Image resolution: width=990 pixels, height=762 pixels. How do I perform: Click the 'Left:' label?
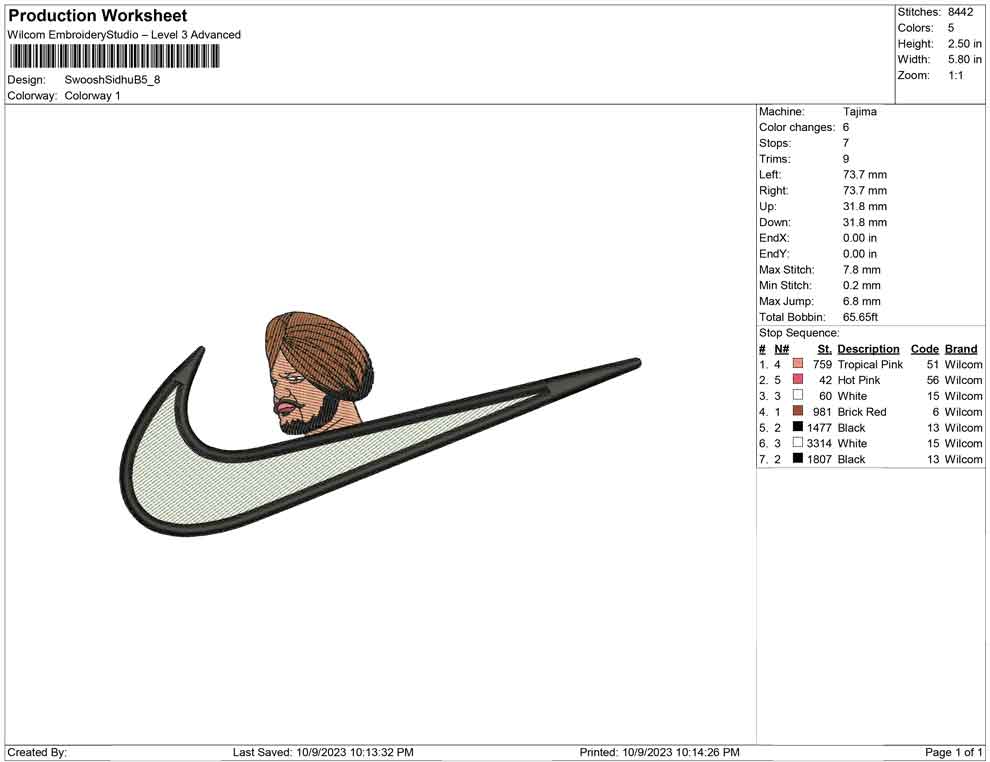click(770, 175)
